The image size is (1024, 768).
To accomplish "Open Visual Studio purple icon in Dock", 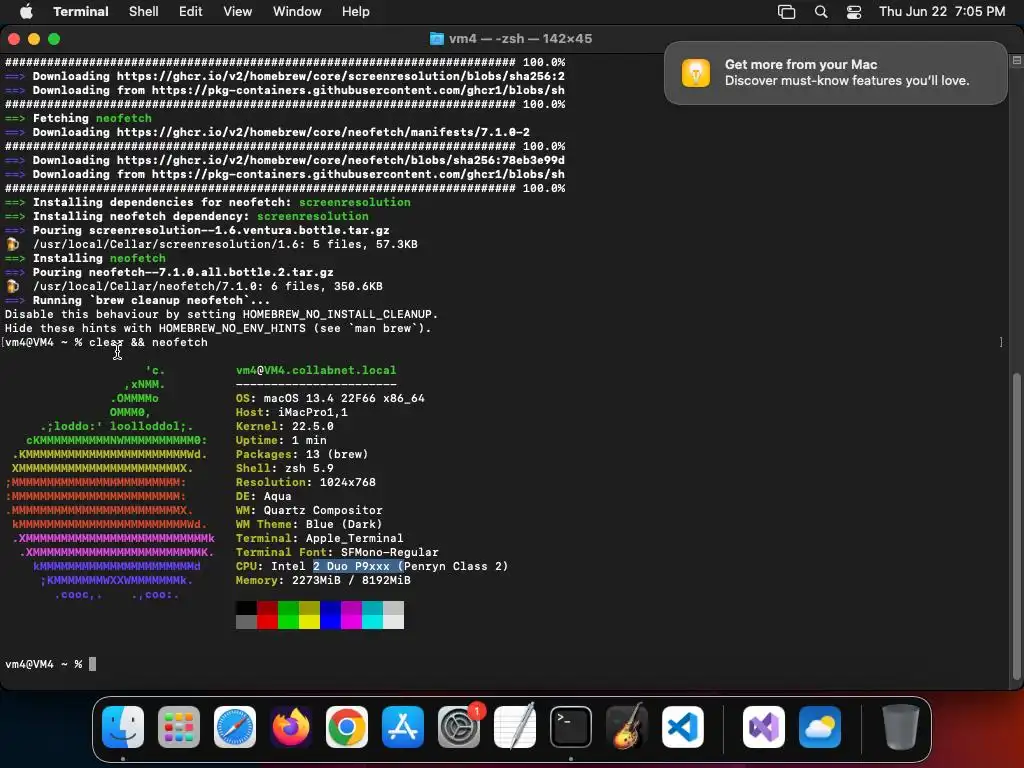I will tap(764, 727).
